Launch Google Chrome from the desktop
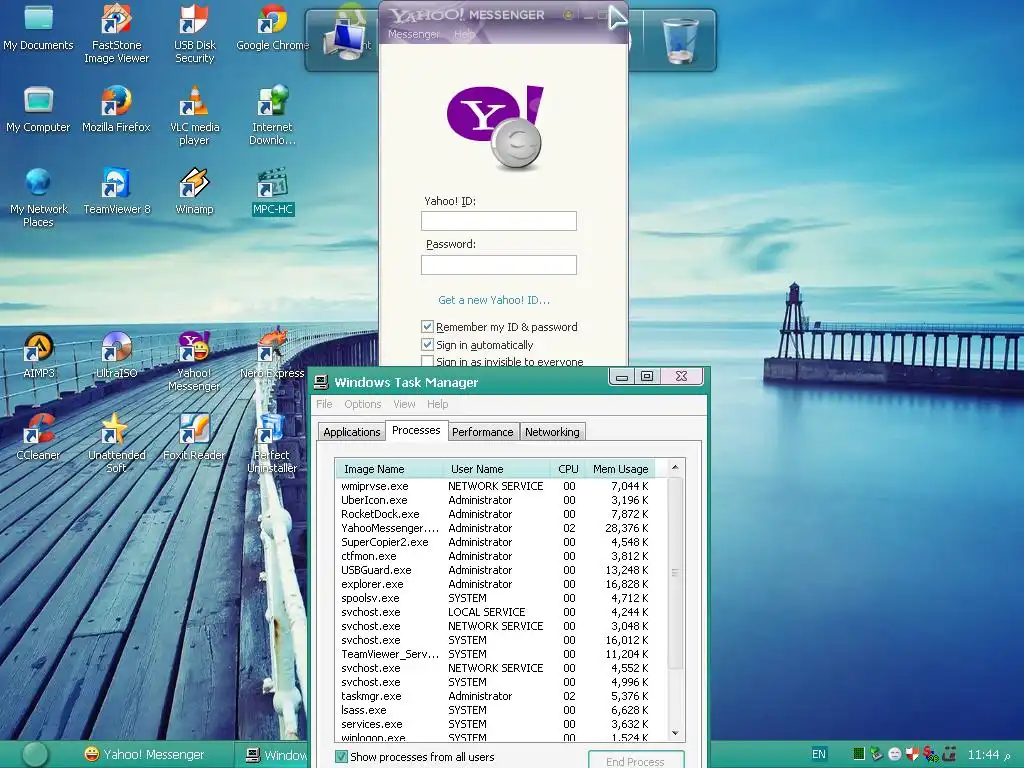This screenshot has height=768, width=1024. coord(272,28)
